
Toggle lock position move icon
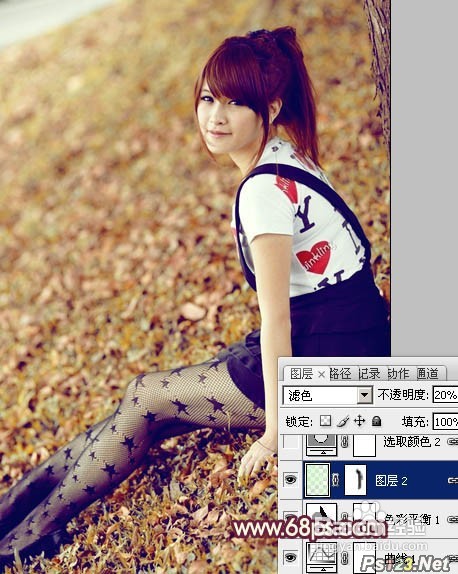(x=360, y=421)
